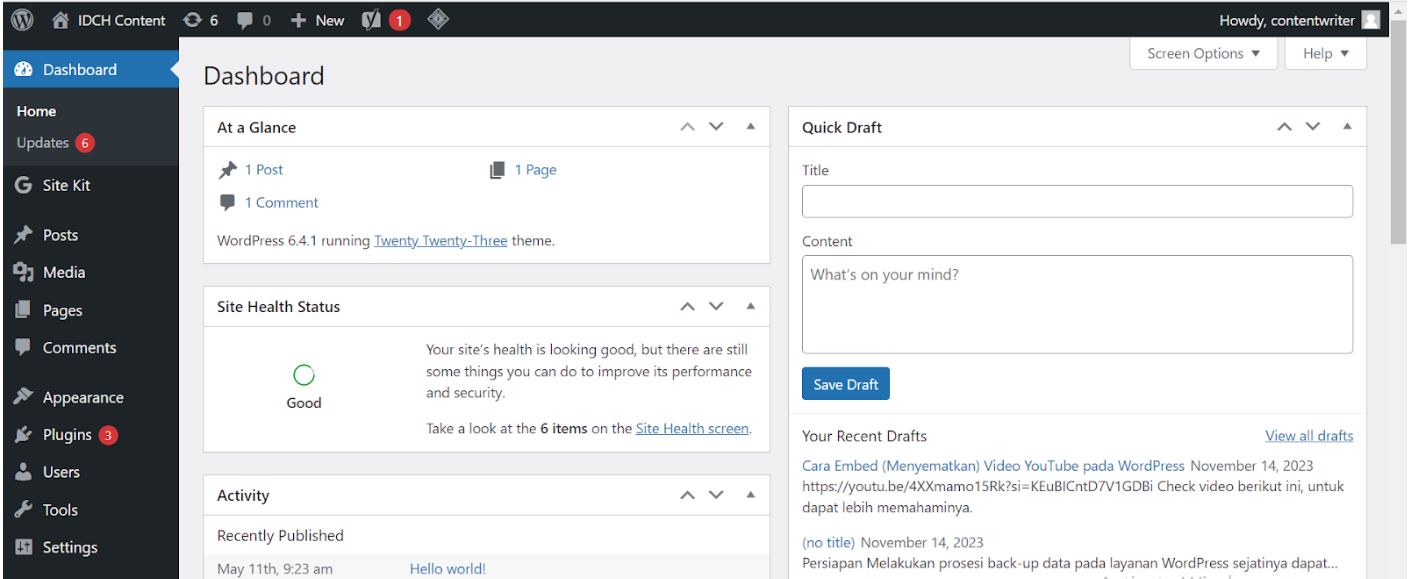The image size is (1413, 579).
Task: Open the Screen Options dropdown
Action: (x=1202, y=53)
